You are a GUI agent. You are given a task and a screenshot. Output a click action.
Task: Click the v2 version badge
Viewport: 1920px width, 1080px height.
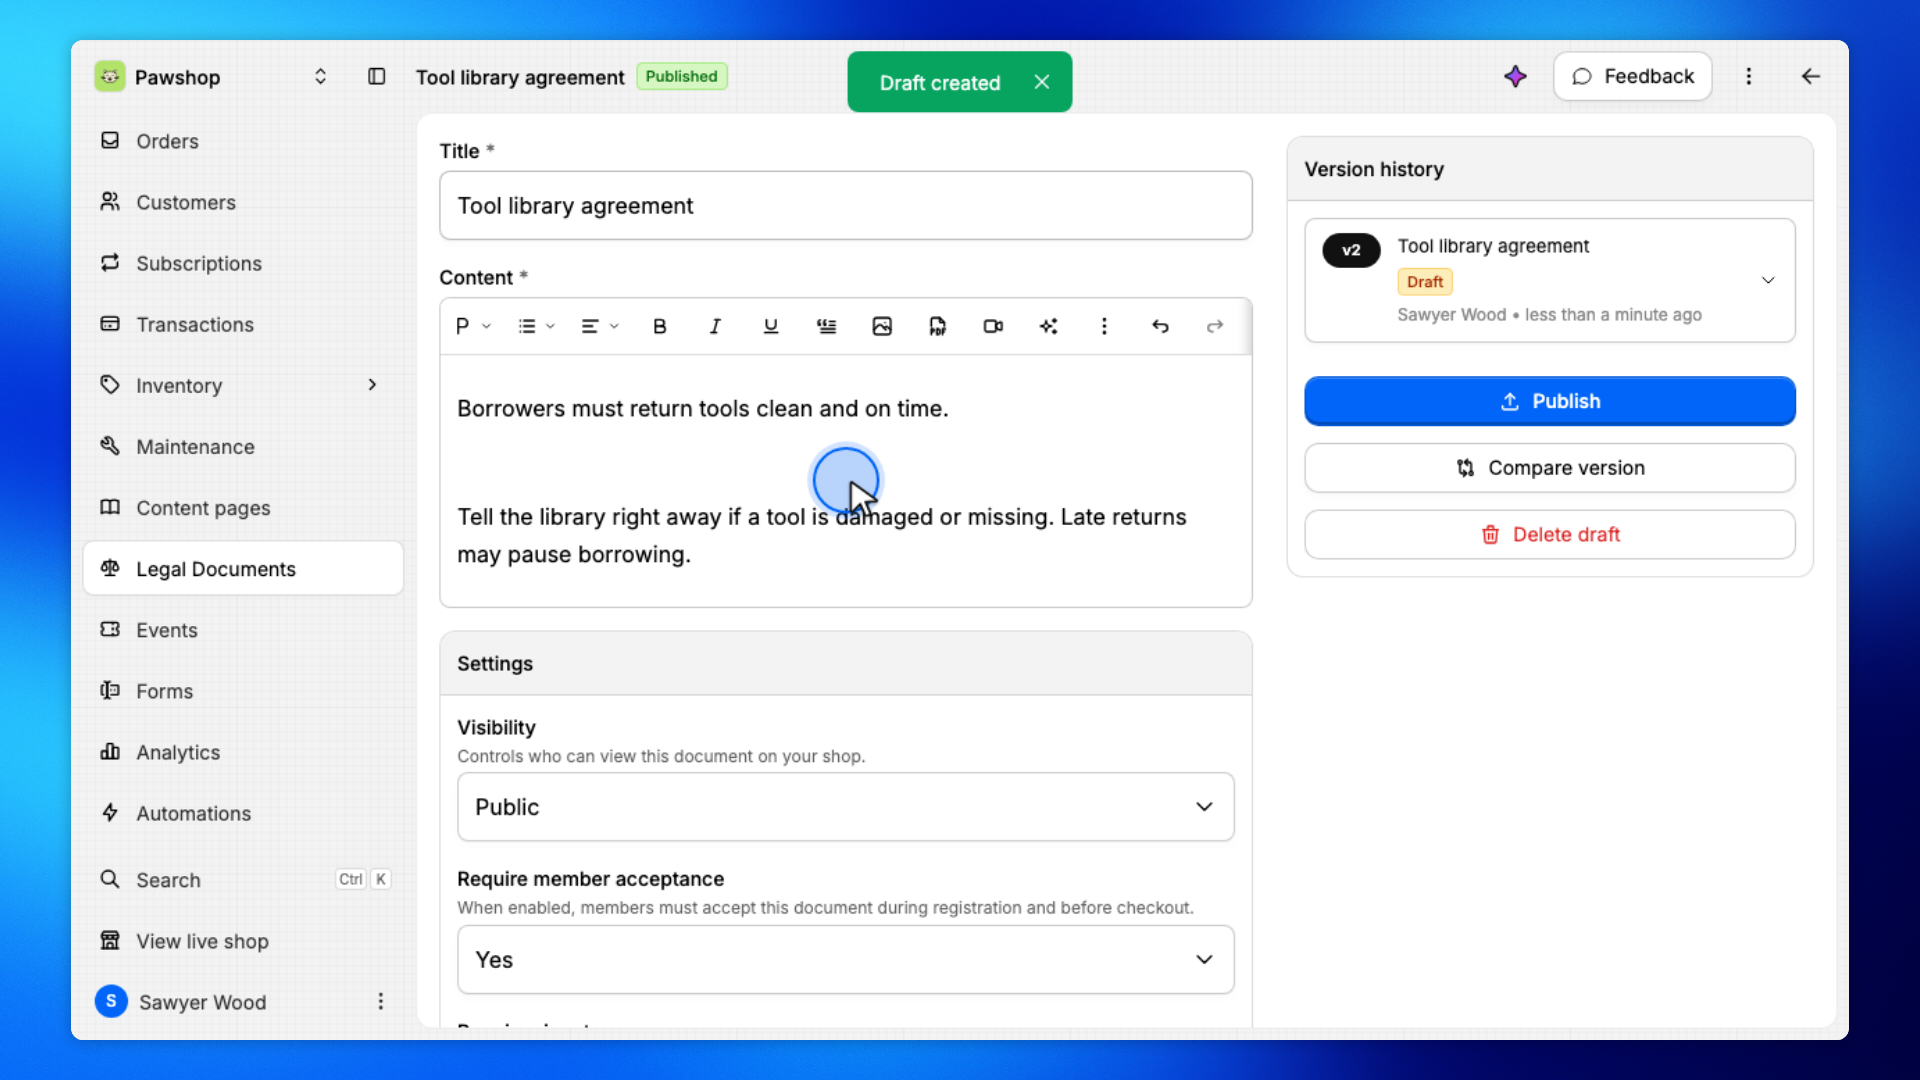click(x=1351, y=250)
